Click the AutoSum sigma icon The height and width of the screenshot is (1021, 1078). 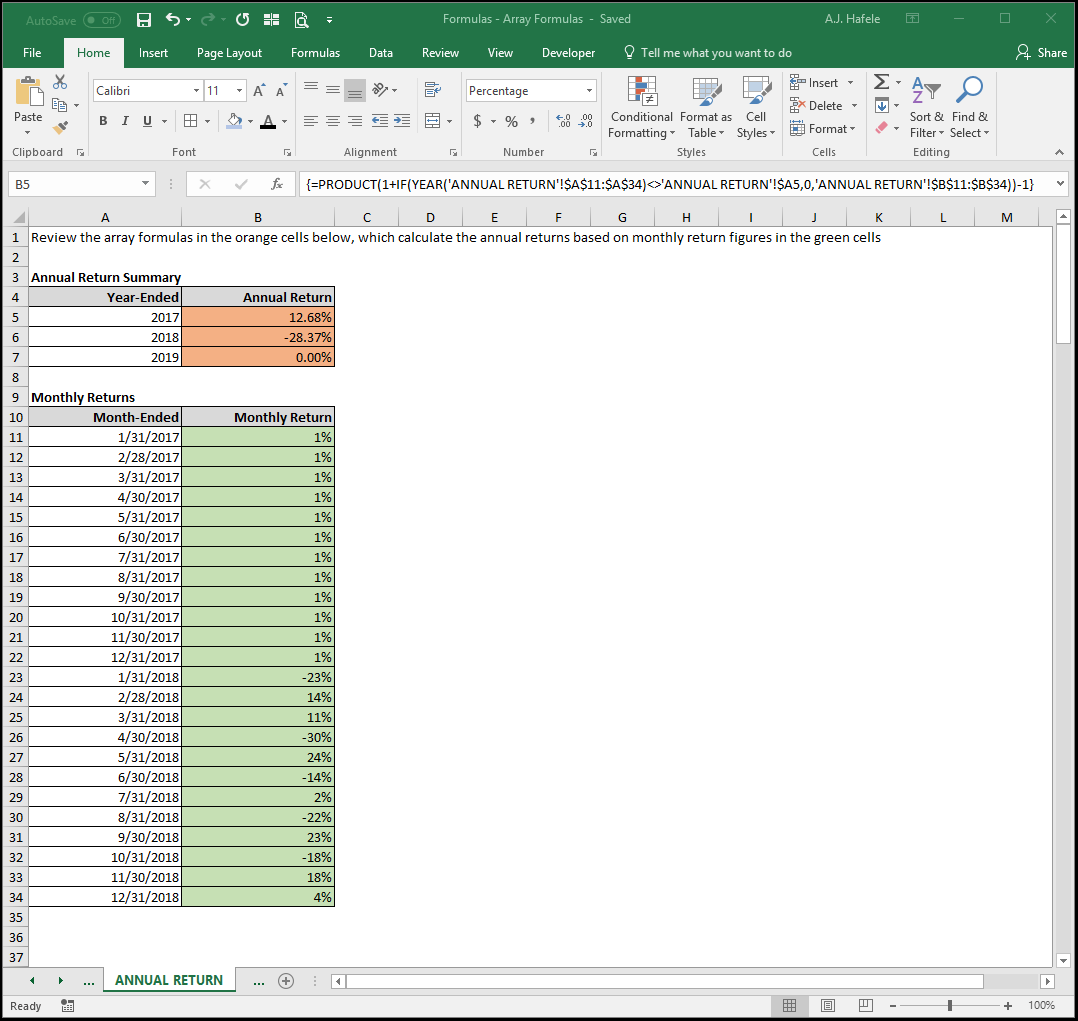(x=881, y=82)
